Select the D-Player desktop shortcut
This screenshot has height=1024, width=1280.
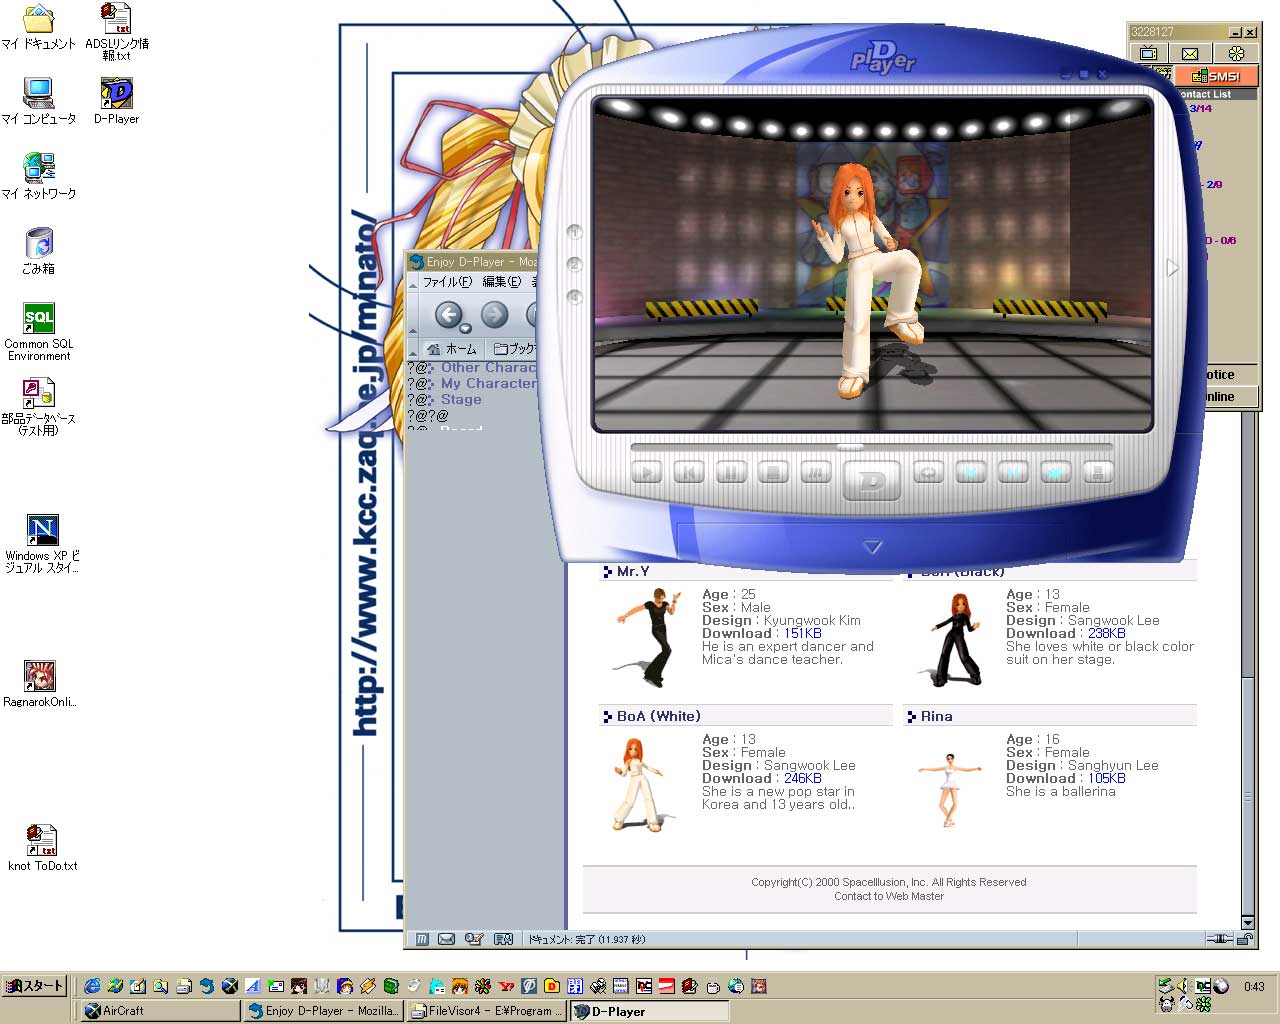point(116,102)
